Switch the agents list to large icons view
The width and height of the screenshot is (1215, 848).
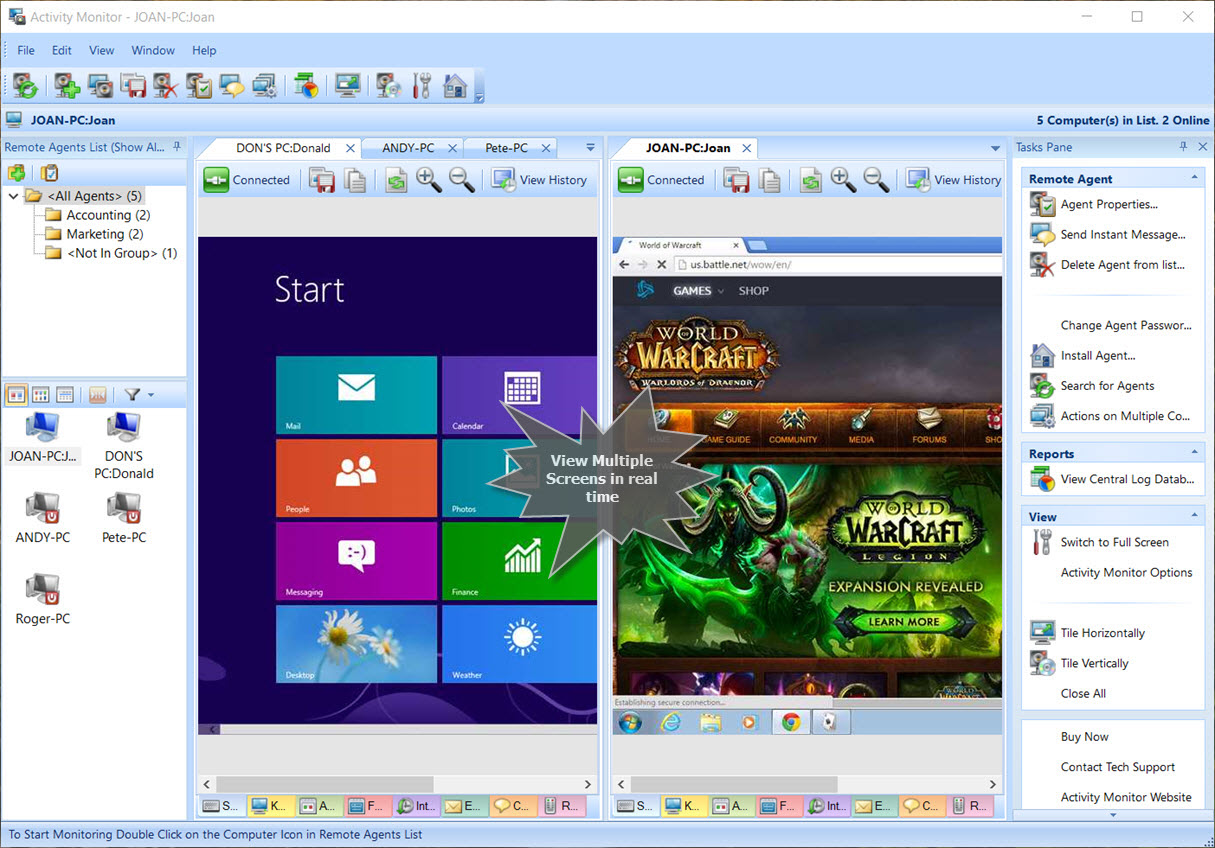click(16, 395)
